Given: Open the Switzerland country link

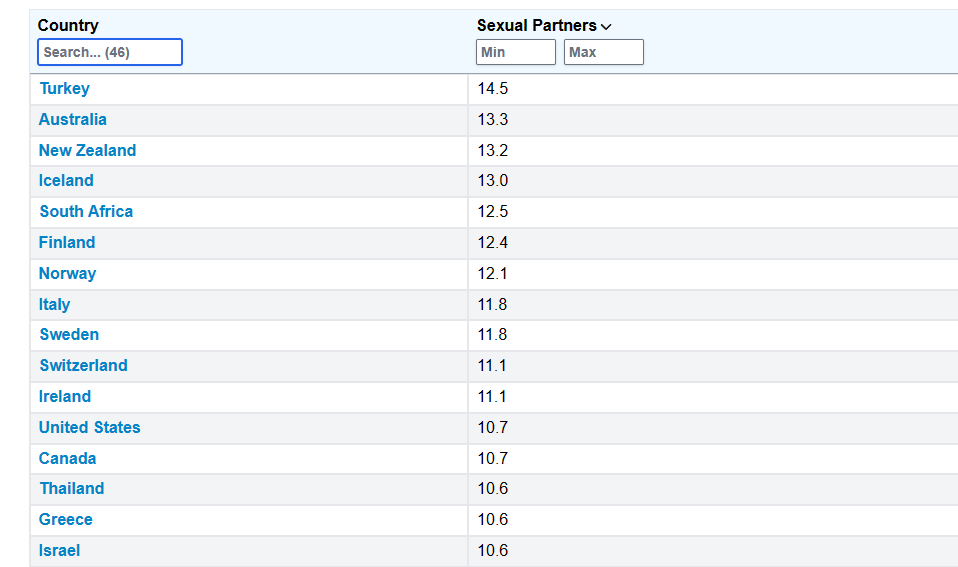Looking at the screenshot, I should tap(83, 366).
